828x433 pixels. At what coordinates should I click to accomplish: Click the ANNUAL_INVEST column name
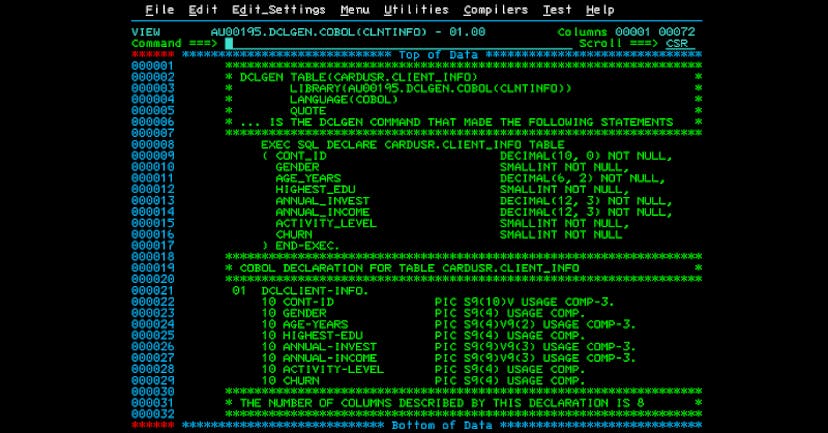click(x=323, y=201)
